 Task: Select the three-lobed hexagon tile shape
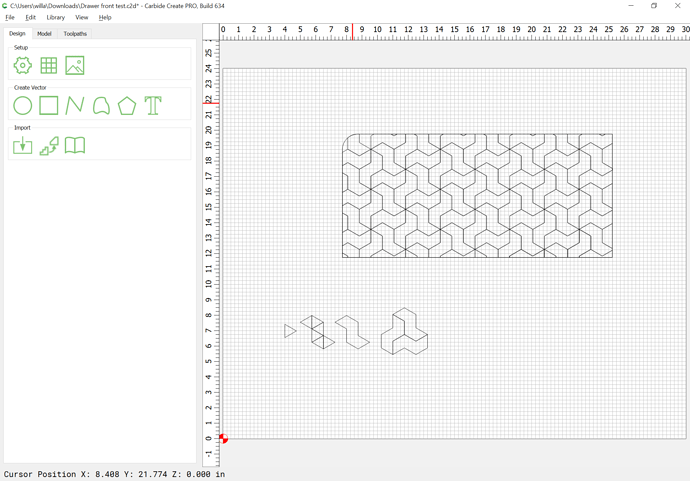click(x=404, y=331)
